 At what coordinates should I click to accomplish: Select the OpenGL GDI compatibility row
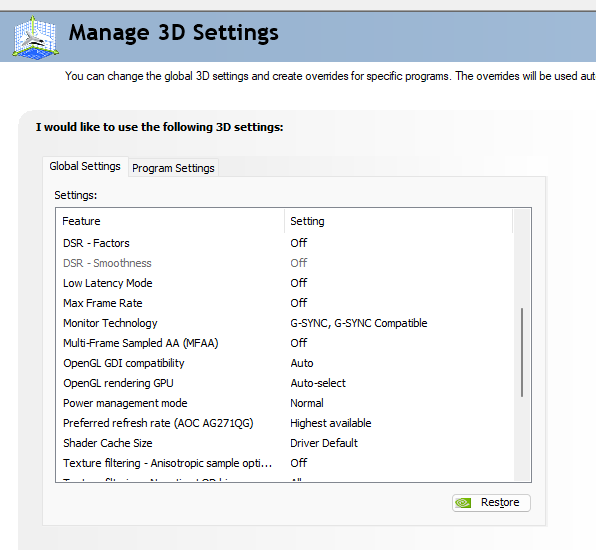point(285,363)
